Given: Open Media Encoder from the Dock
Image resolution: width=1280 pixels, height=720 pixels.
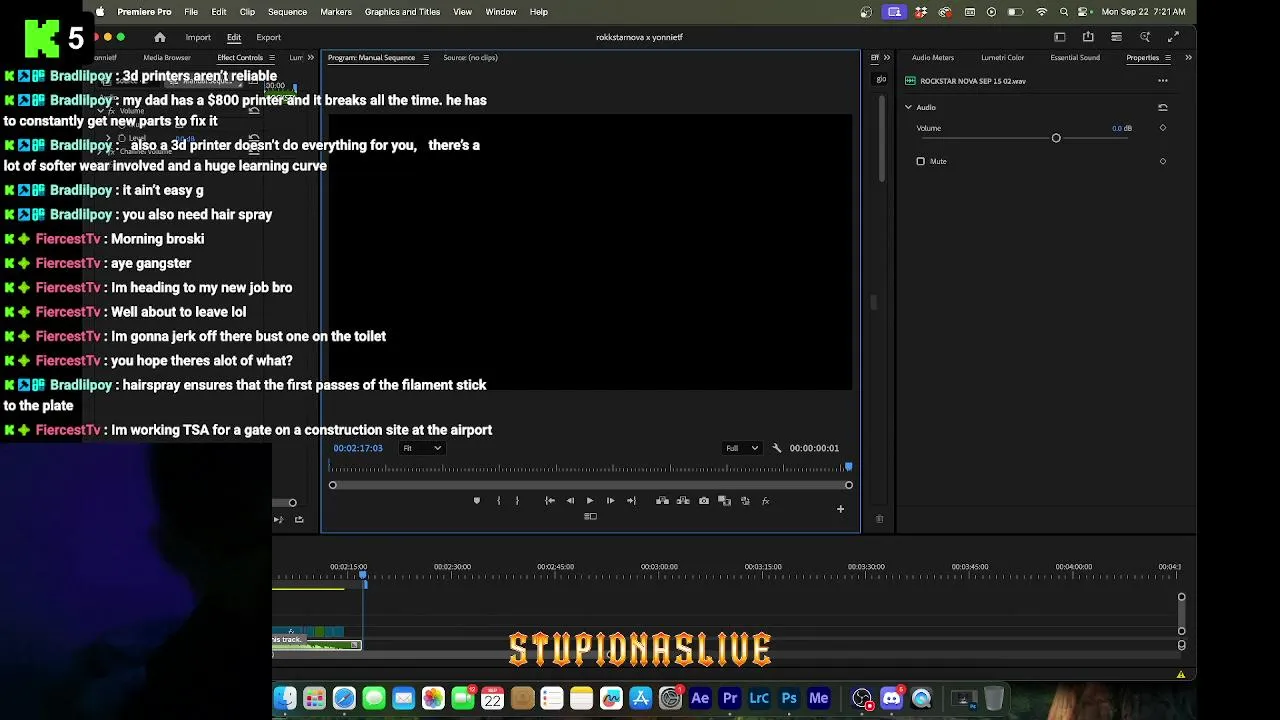Looking at the screenshot, I should point(819,698).
